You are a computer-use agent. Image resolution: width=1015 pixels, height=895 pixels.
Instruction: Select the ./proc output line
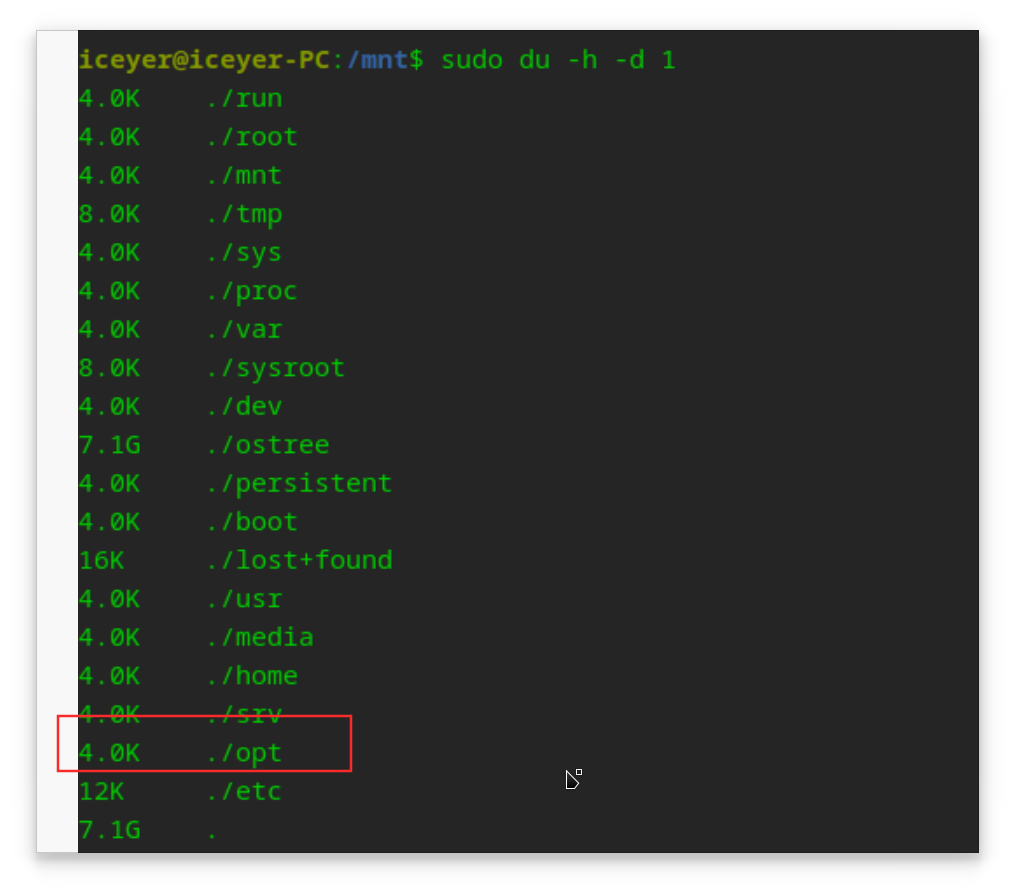[188, 291]
